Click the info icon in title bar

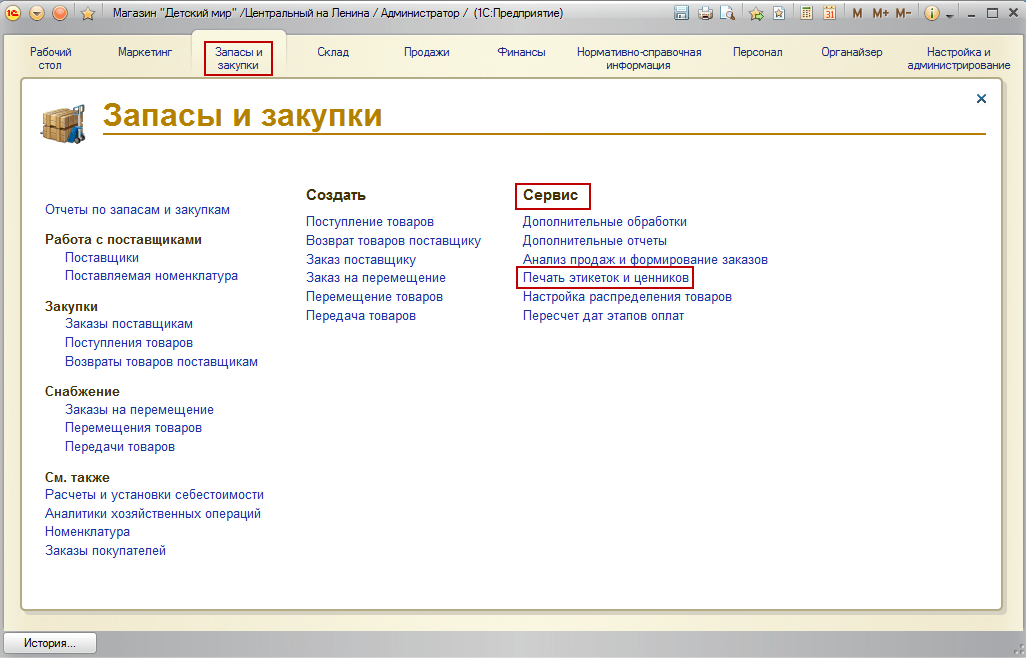pos(932,13)
